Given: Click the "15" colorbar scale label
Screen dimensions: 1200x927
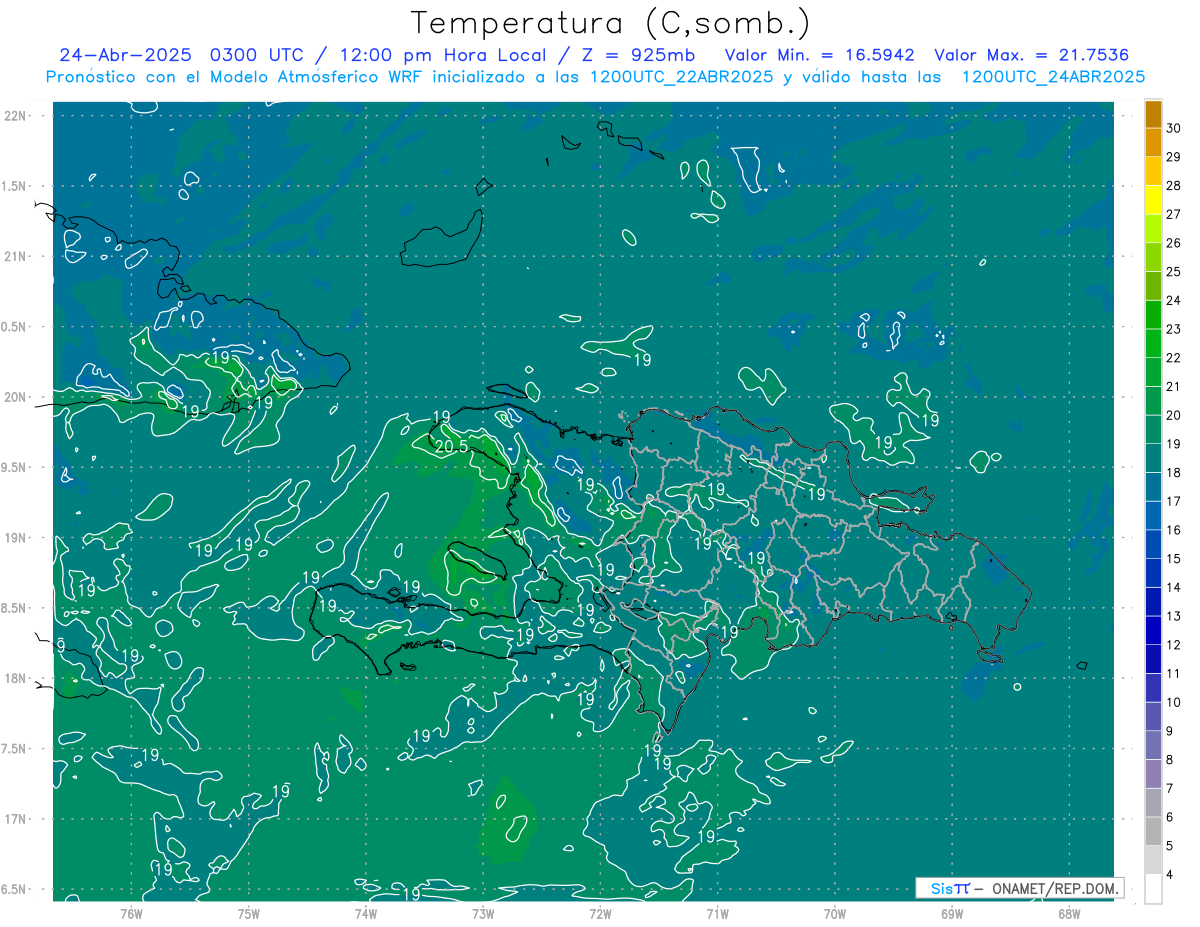Looking at the screenshot, I should pyautogui.click(x=1174, y=558).
